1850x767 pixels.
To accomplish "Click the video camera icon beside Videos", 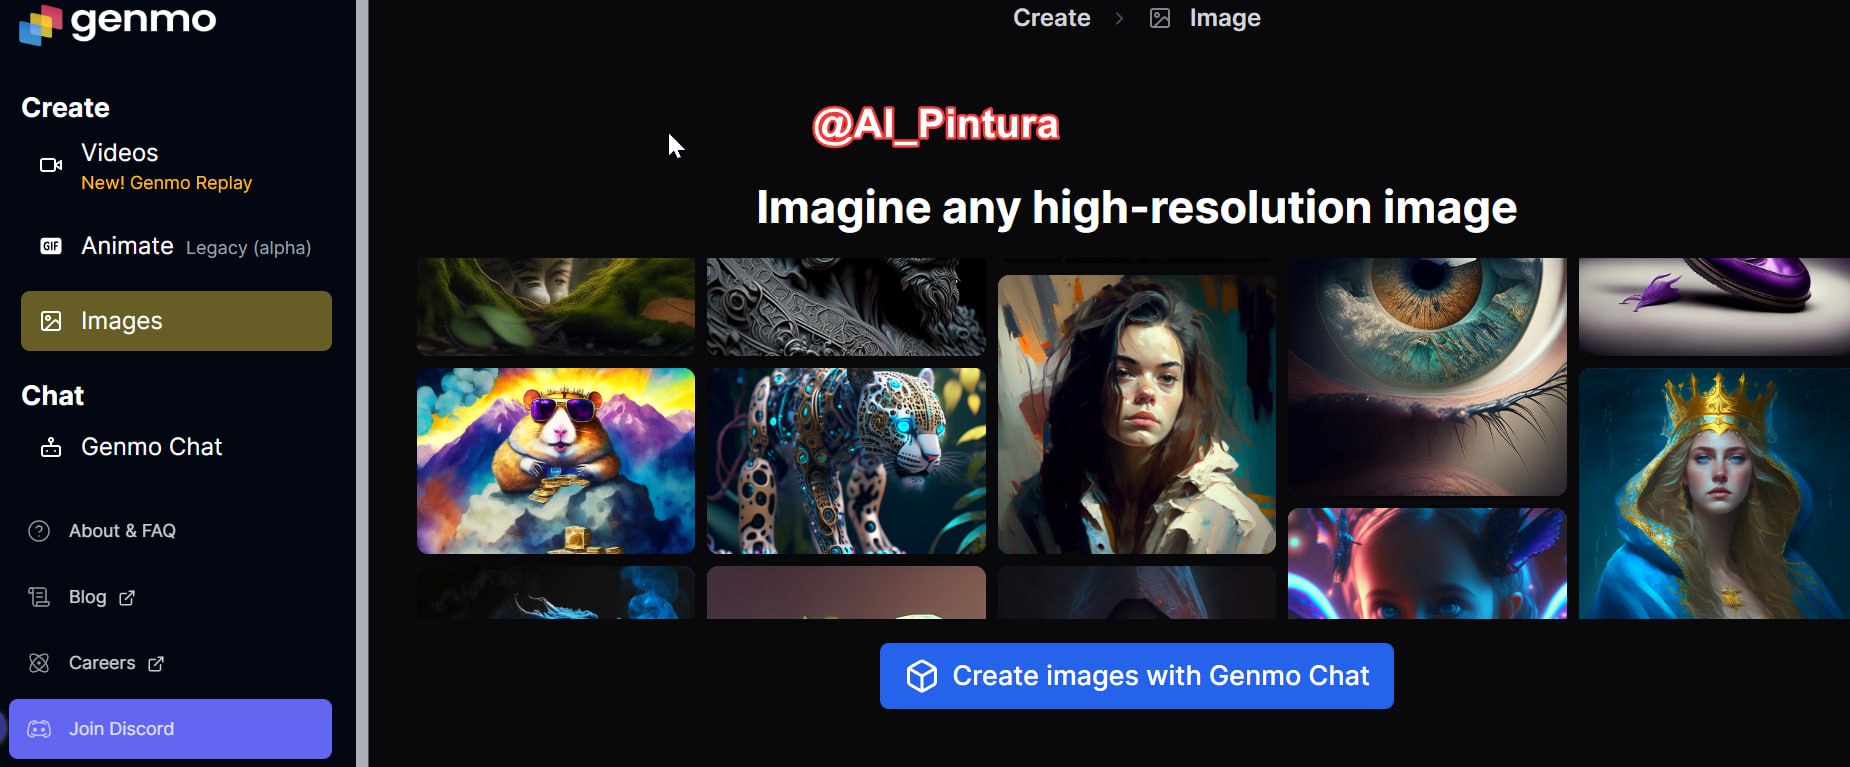I will 50,165.
